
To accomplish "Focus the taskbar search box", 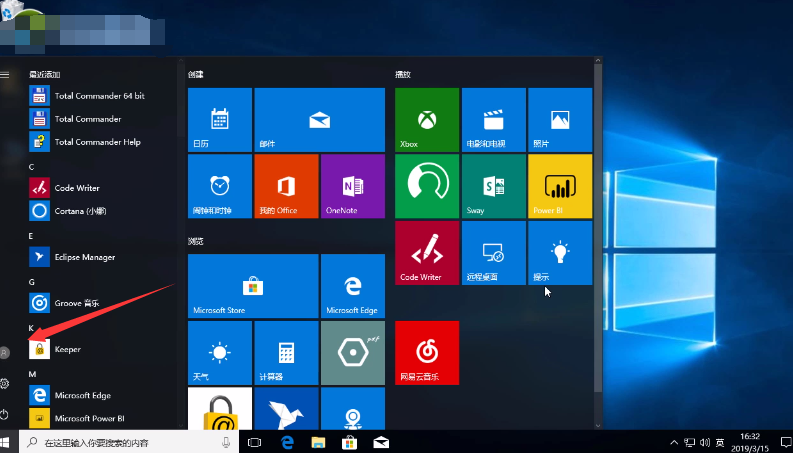I will pyautogui.click(x=129, y=442).
